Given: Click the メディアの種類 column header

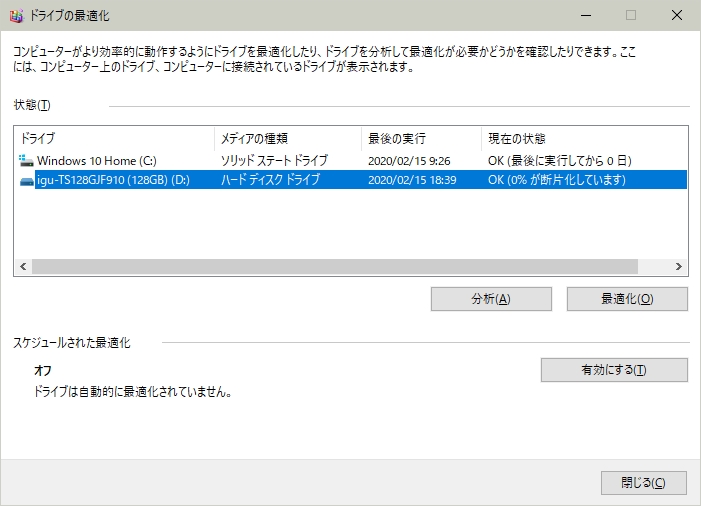Looking at the screenshot, I should coord(288,139).
